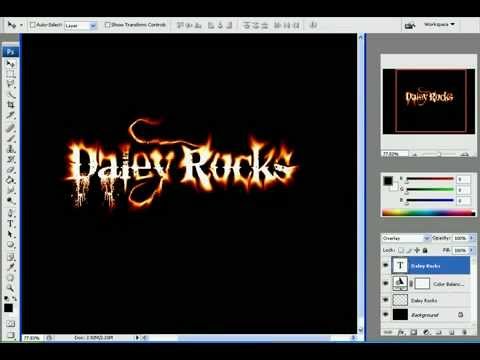480x360 pixels.
Task: Select the Rectangular Marquee tool
Action: pos(11,73)
